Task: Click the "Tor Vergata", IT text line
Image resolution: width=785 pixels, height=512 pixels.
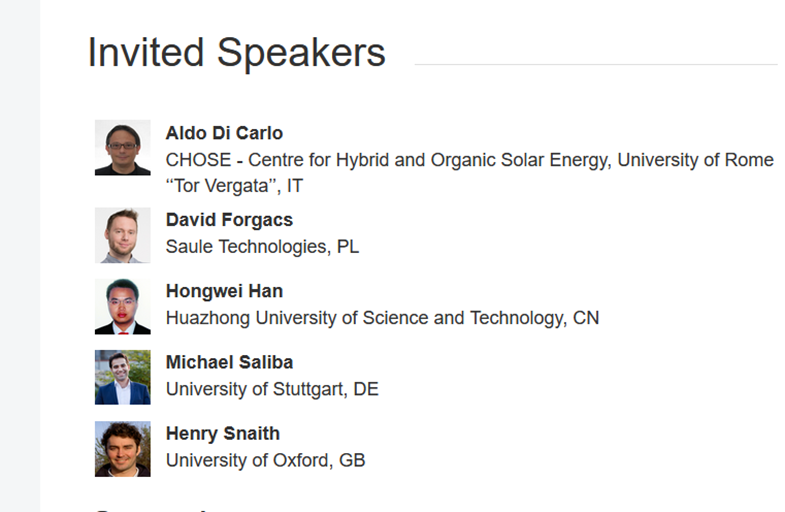Action: point(234,186)
